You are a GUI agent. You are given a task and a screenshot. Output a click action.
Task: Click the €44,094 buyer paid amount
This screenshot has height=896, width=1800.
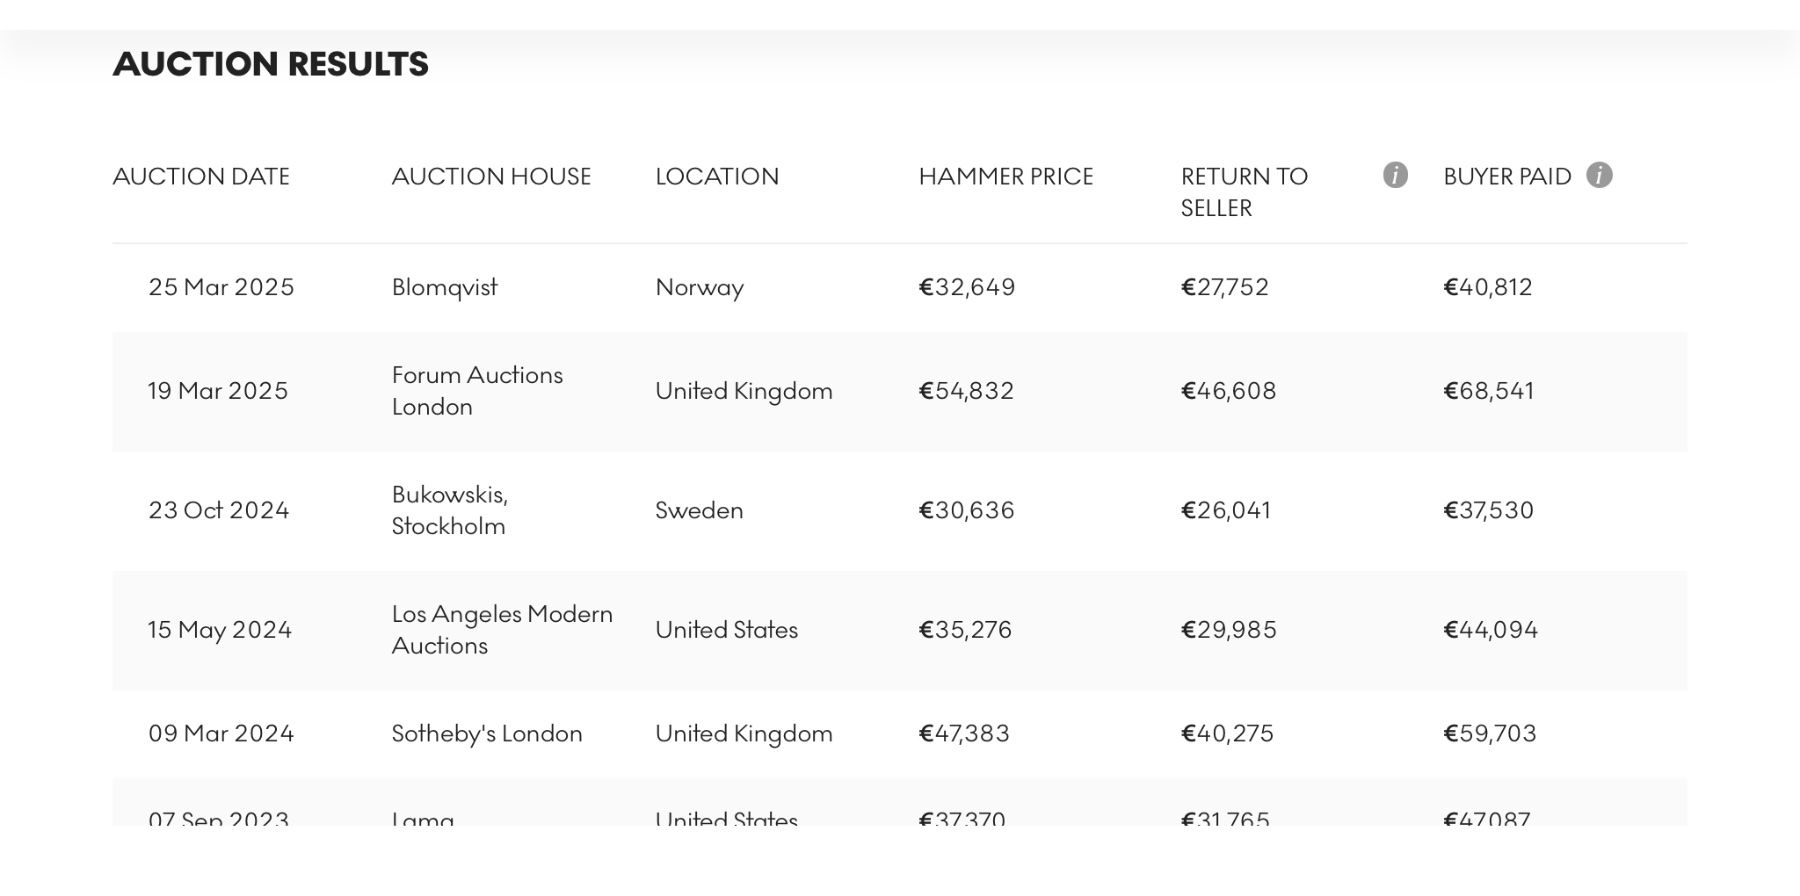1490,630
